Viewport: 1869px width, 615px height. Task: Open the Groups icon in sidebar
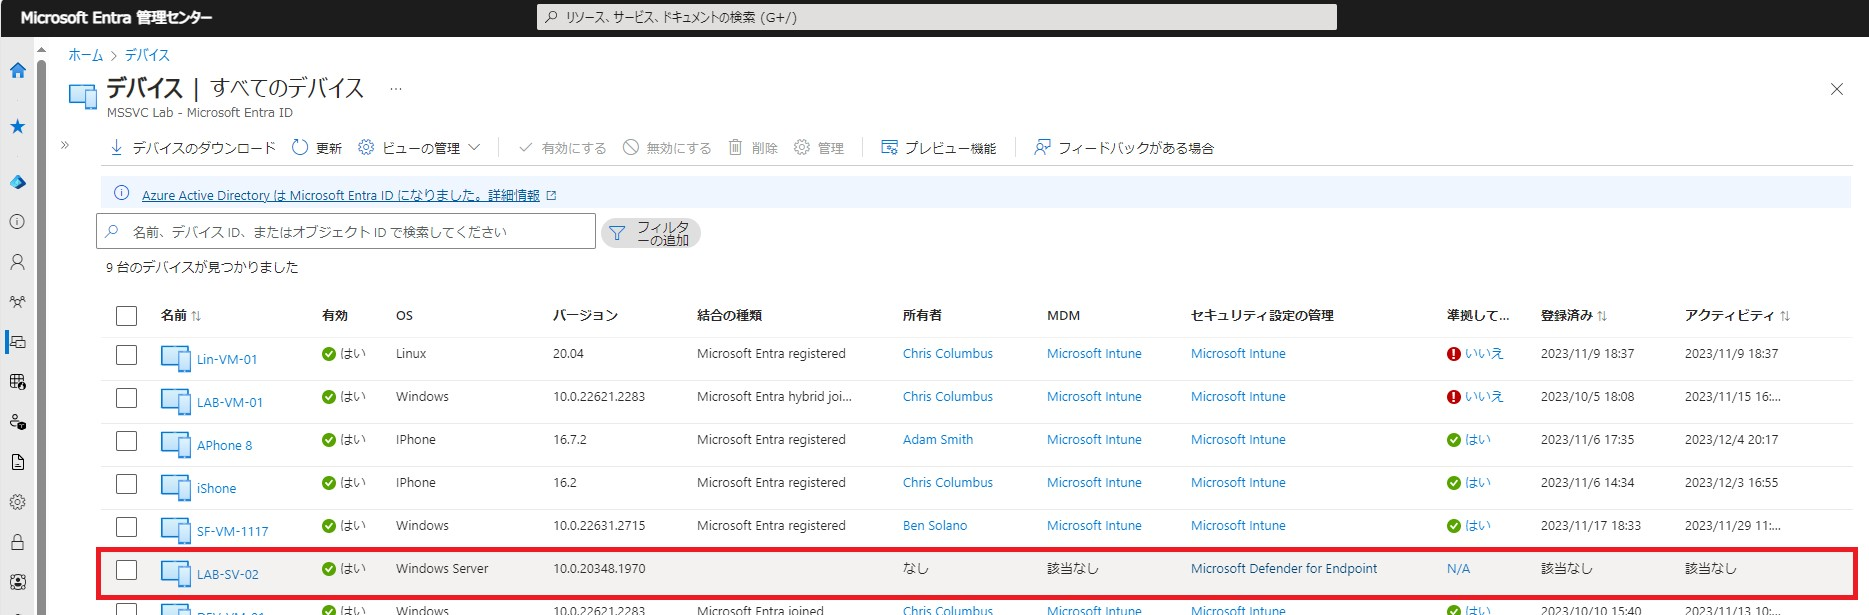17,302
